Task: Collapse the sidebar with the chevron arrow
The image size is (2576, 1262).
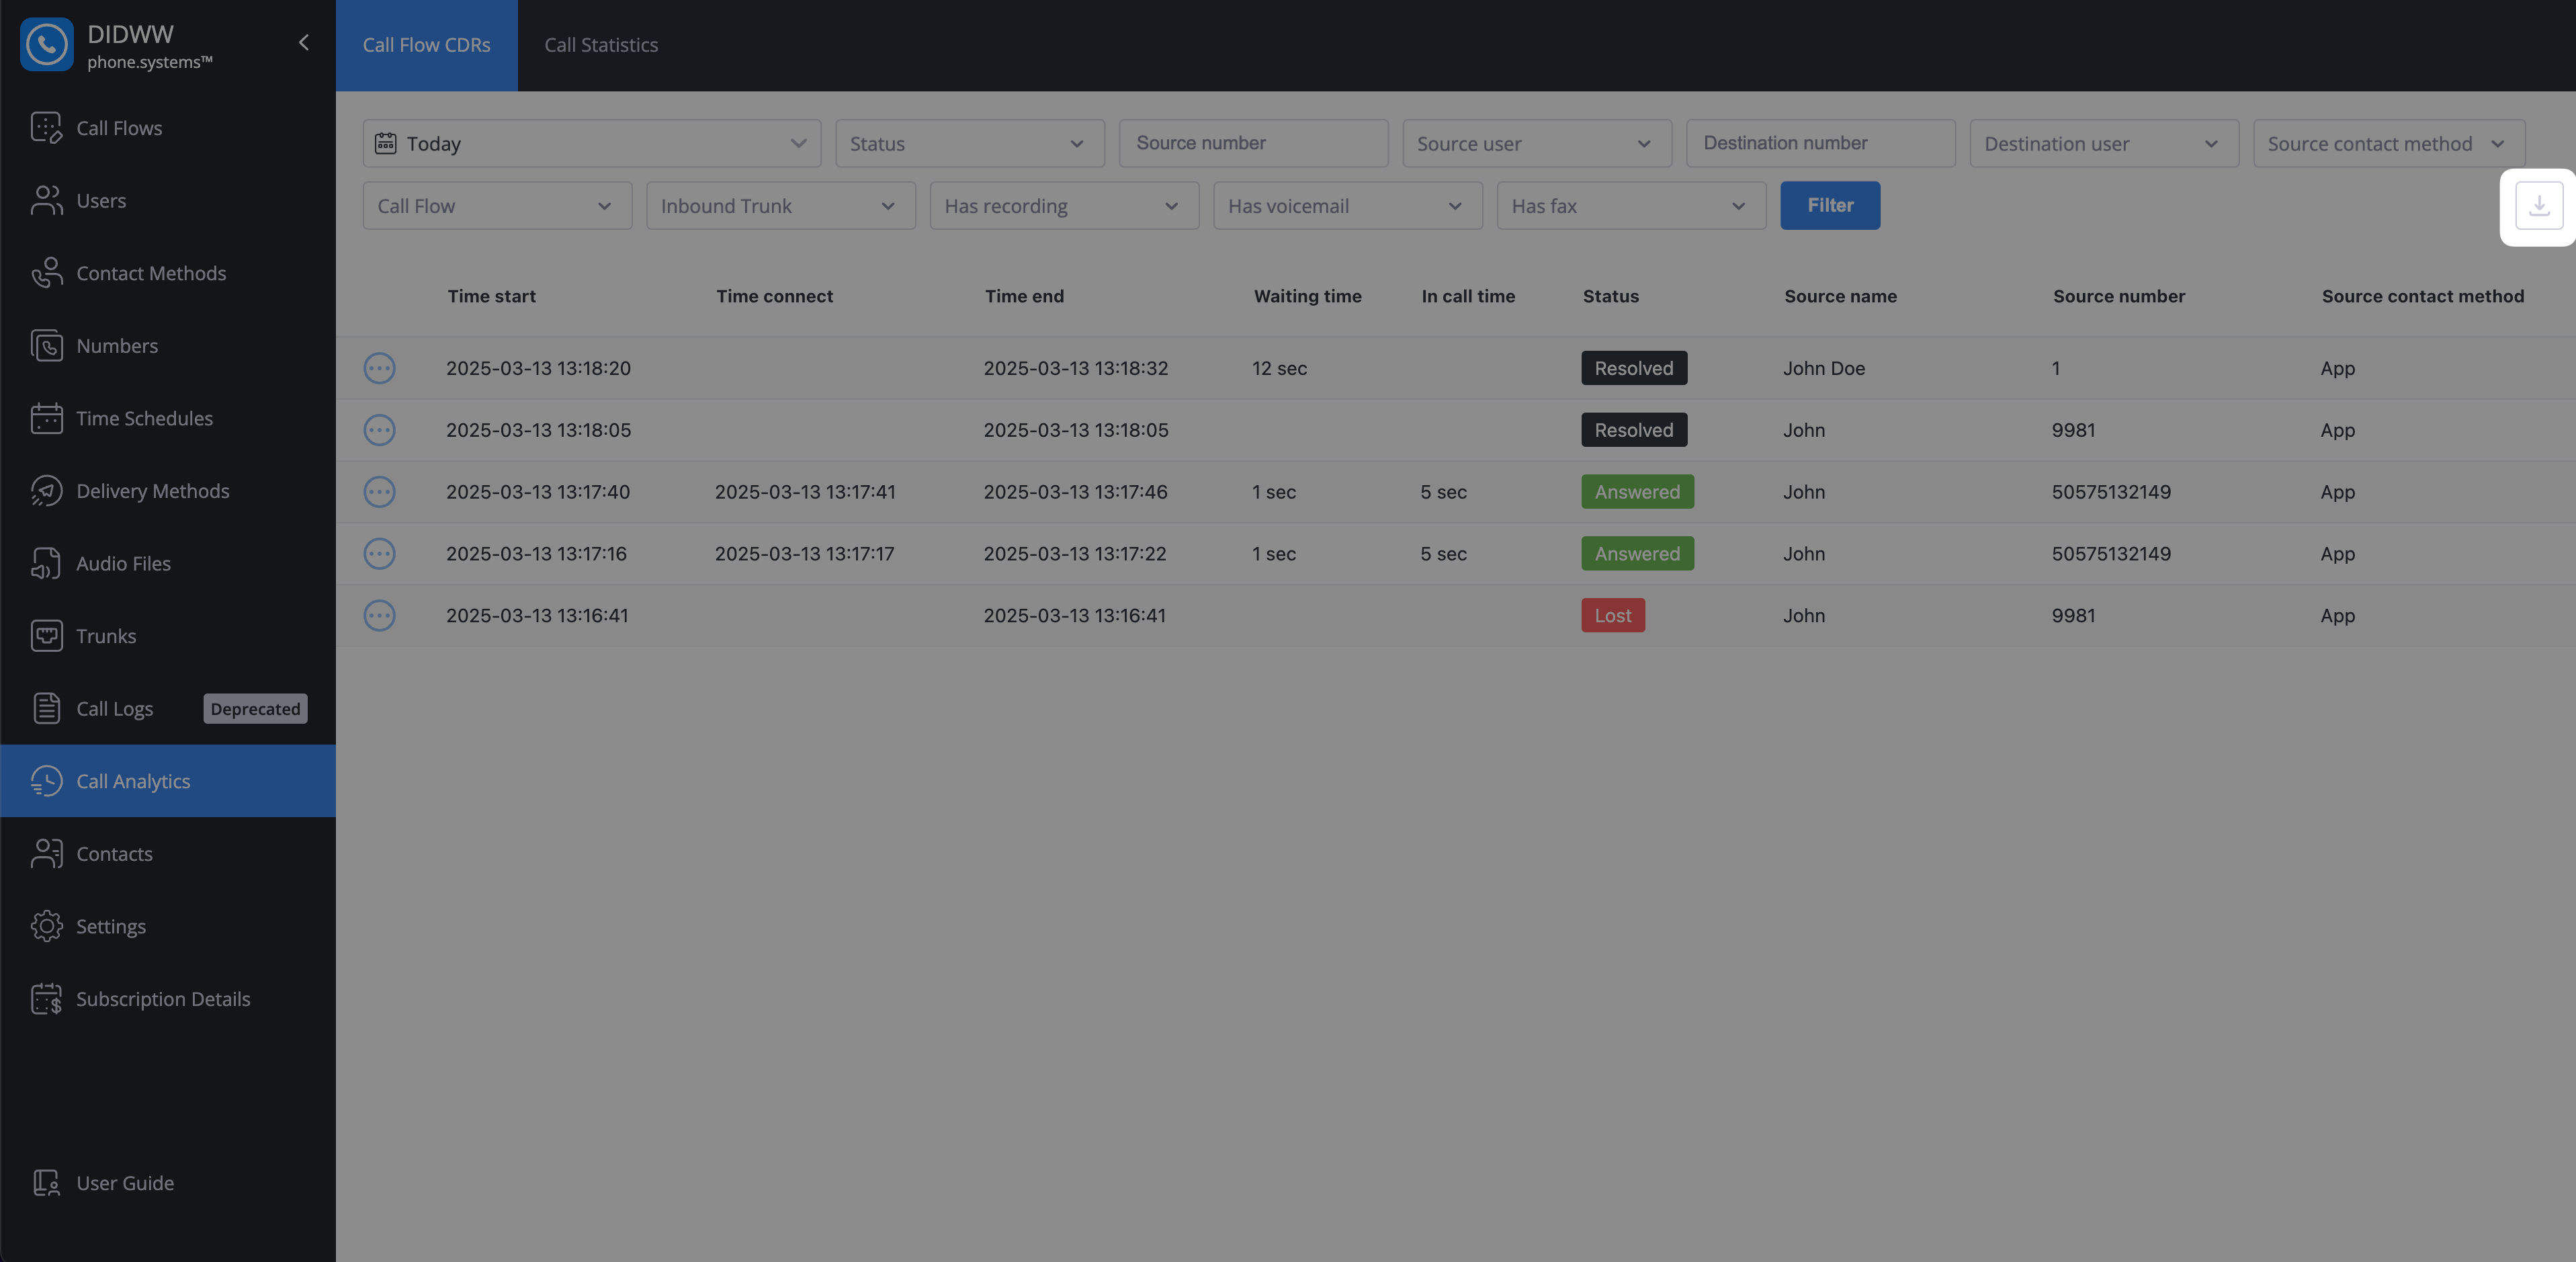Action: point(304,43)
